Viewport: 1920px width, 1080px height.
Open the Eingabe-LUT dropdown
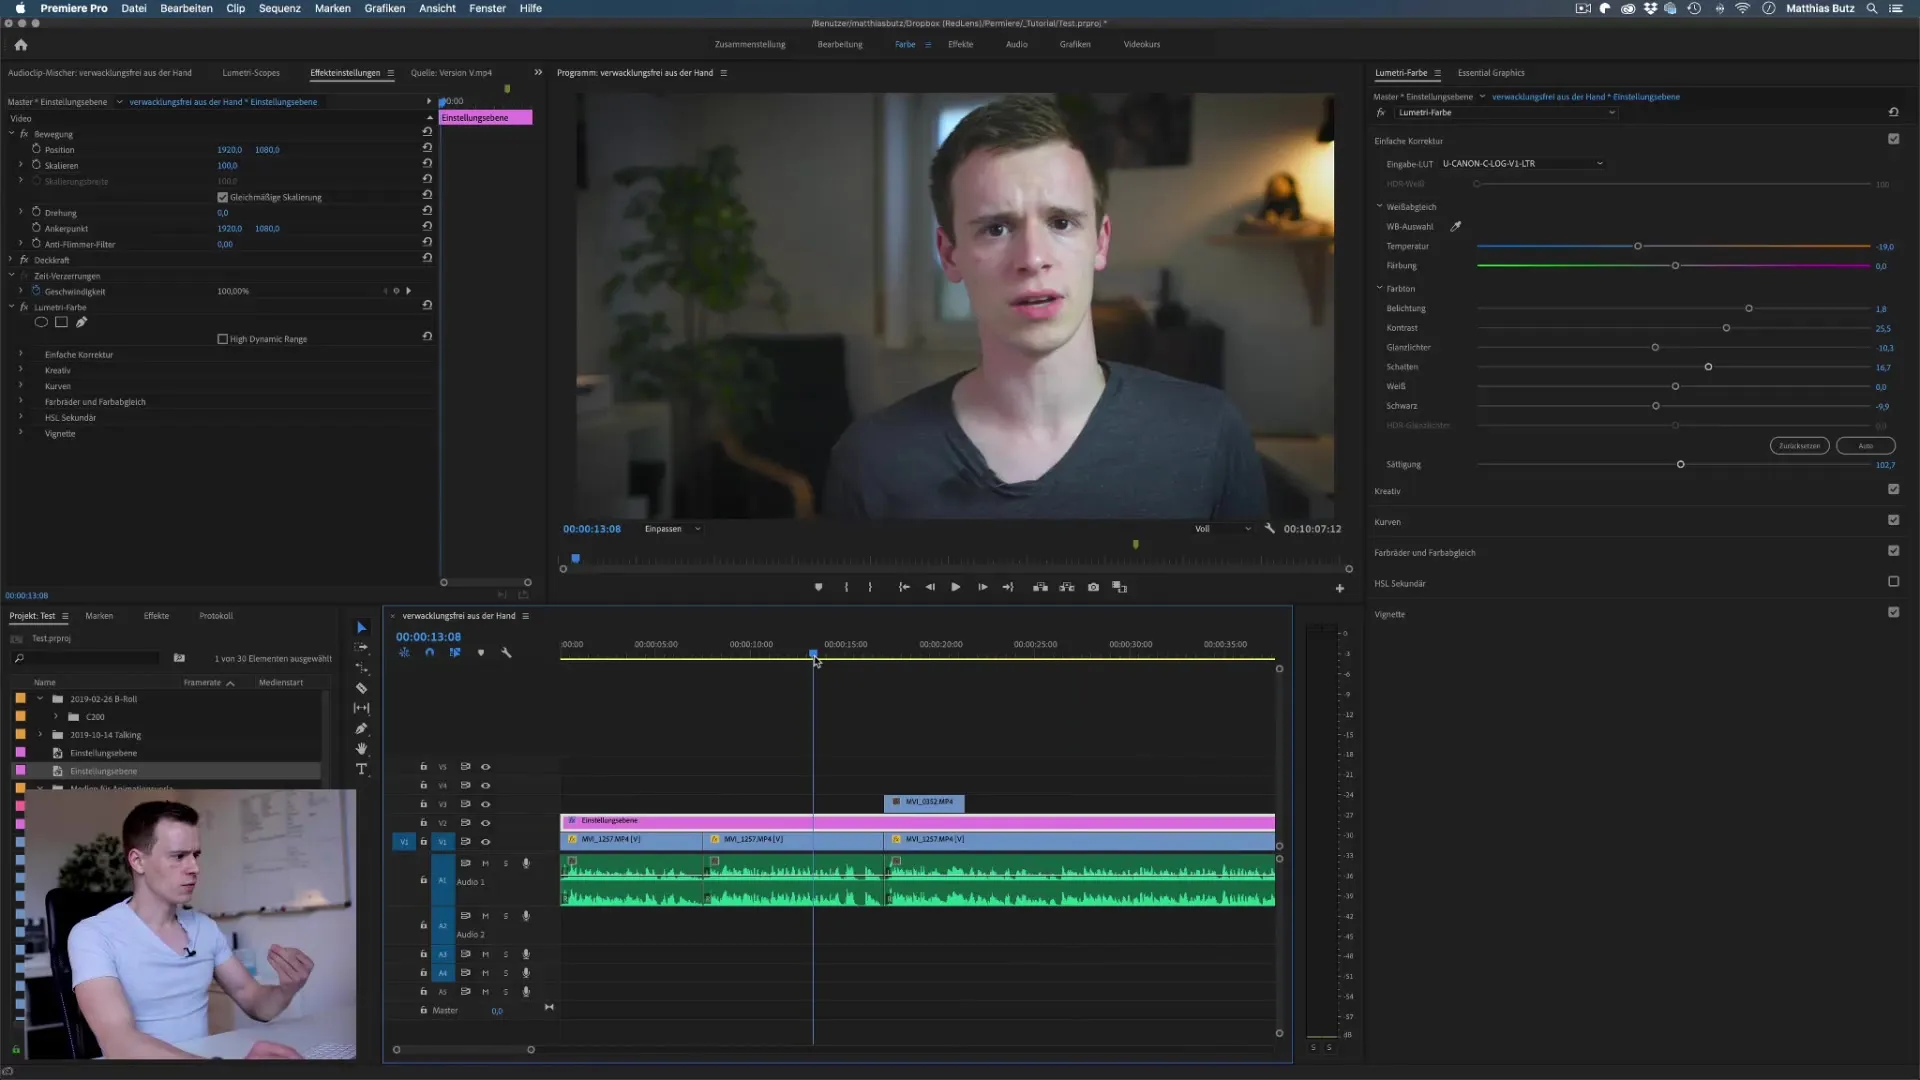click(x=1521, y=163)
